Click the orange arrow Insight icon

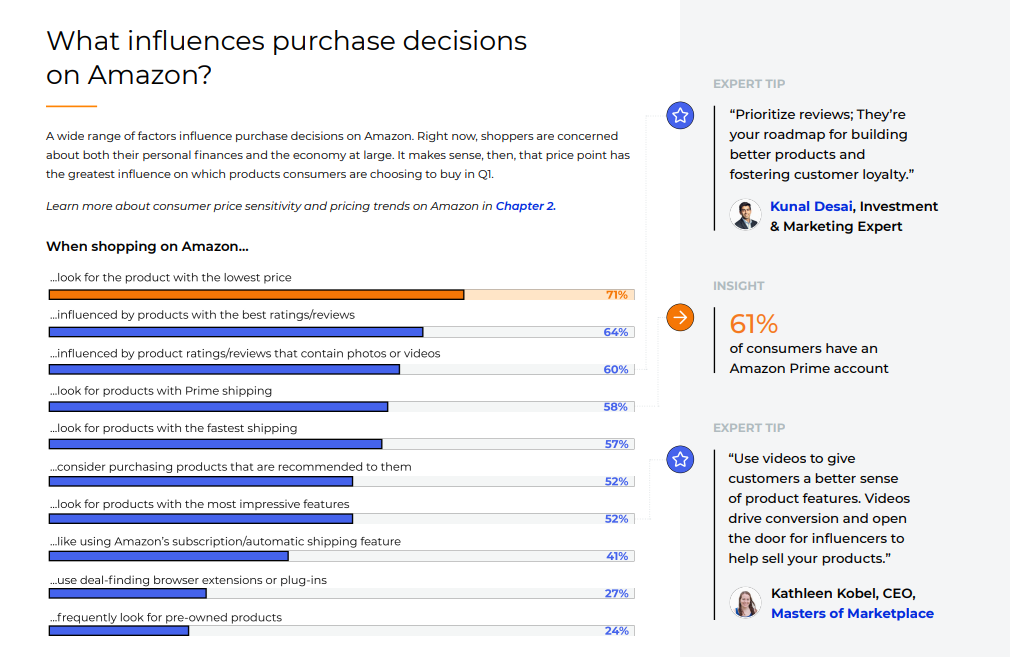coord(680,318)
